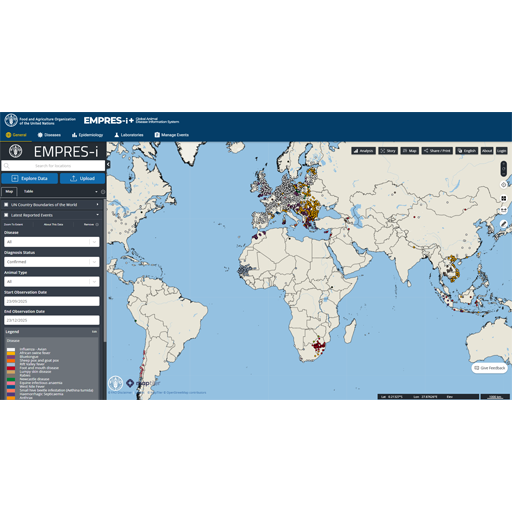Click the sidebar vertical scrollbar
512x512 pixels.
[x=105, y=271]
